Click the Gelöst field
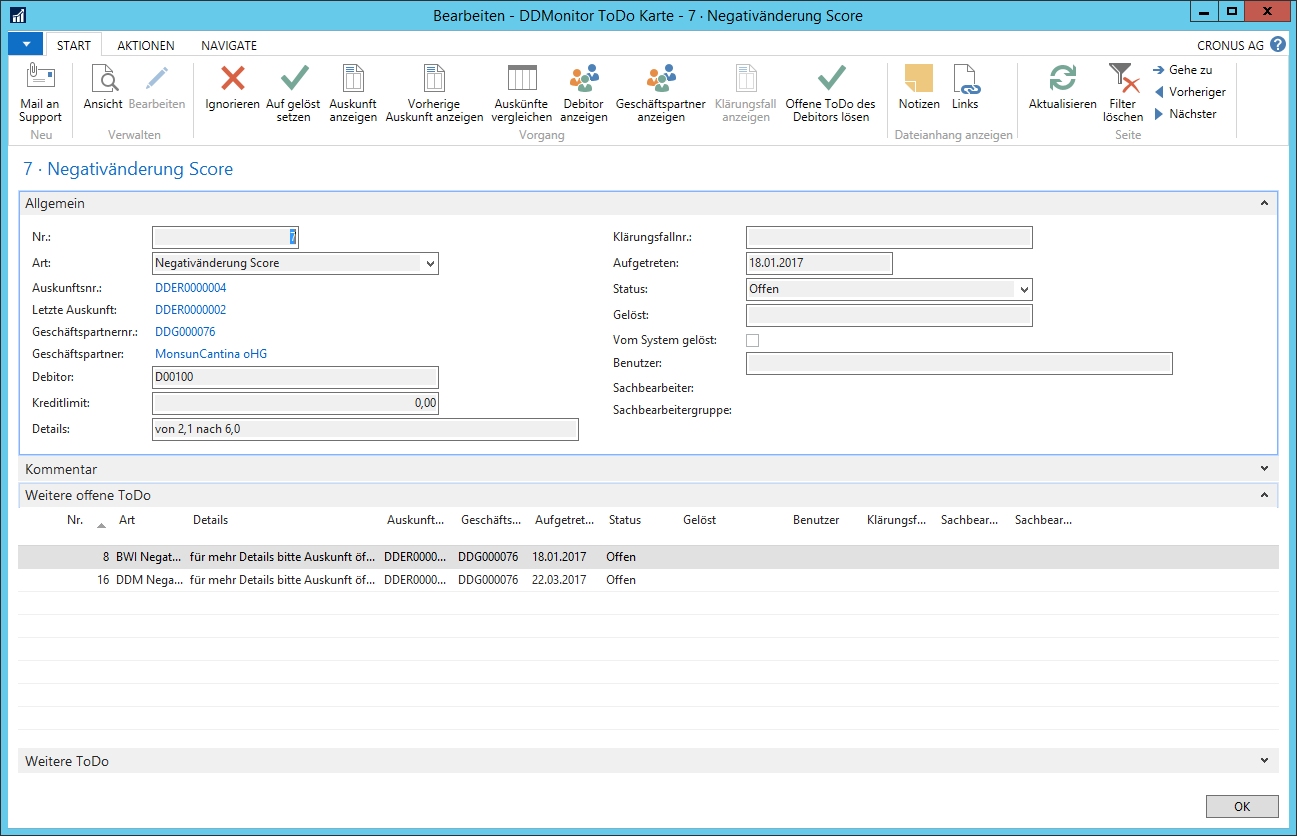1297x836 pixels. [x=889, y=315]
